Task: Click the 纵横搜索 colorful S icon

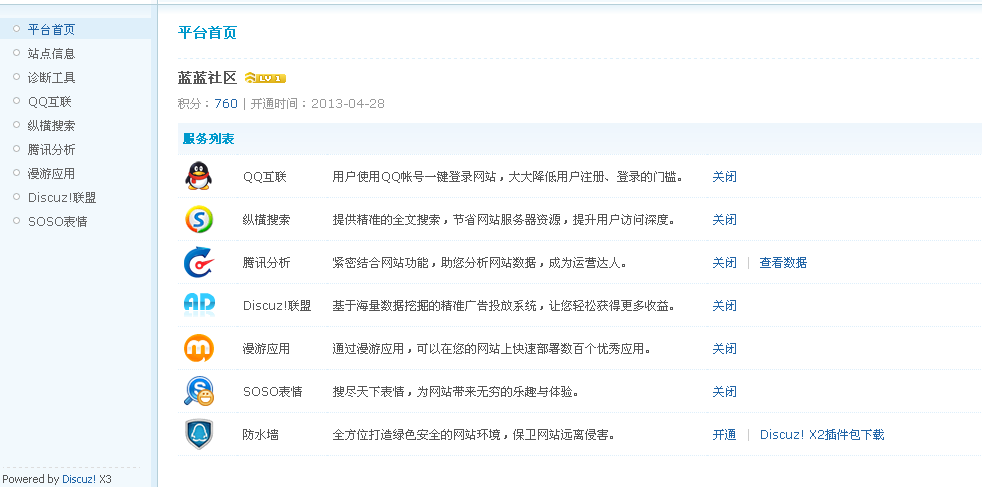Action: pyautogui.click(x=199, y=219)
